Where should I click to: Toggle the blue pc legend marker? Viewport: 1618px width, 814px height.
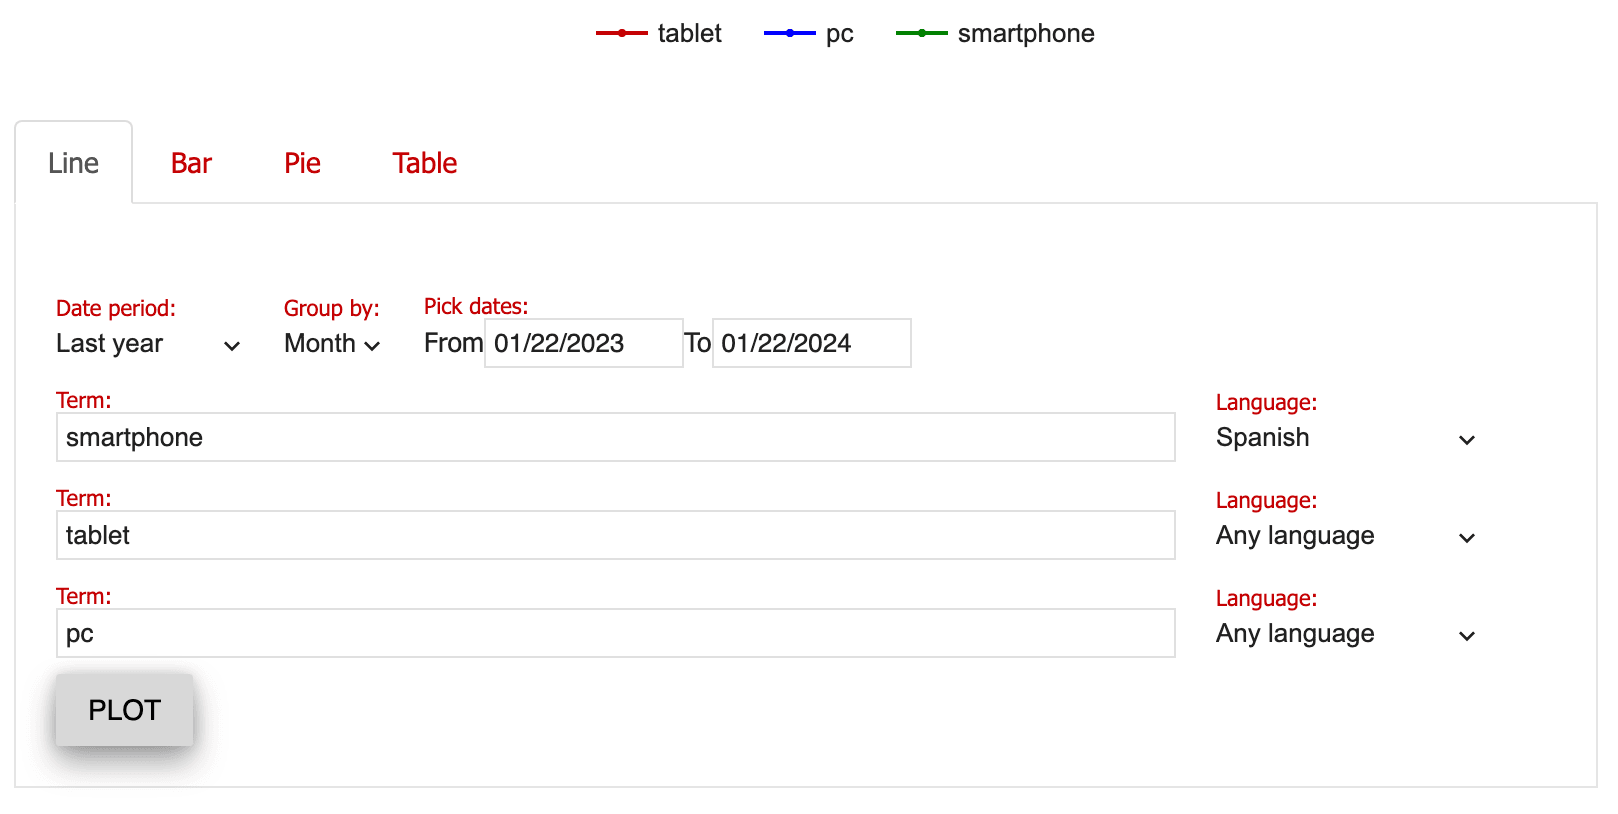[790, 33]
